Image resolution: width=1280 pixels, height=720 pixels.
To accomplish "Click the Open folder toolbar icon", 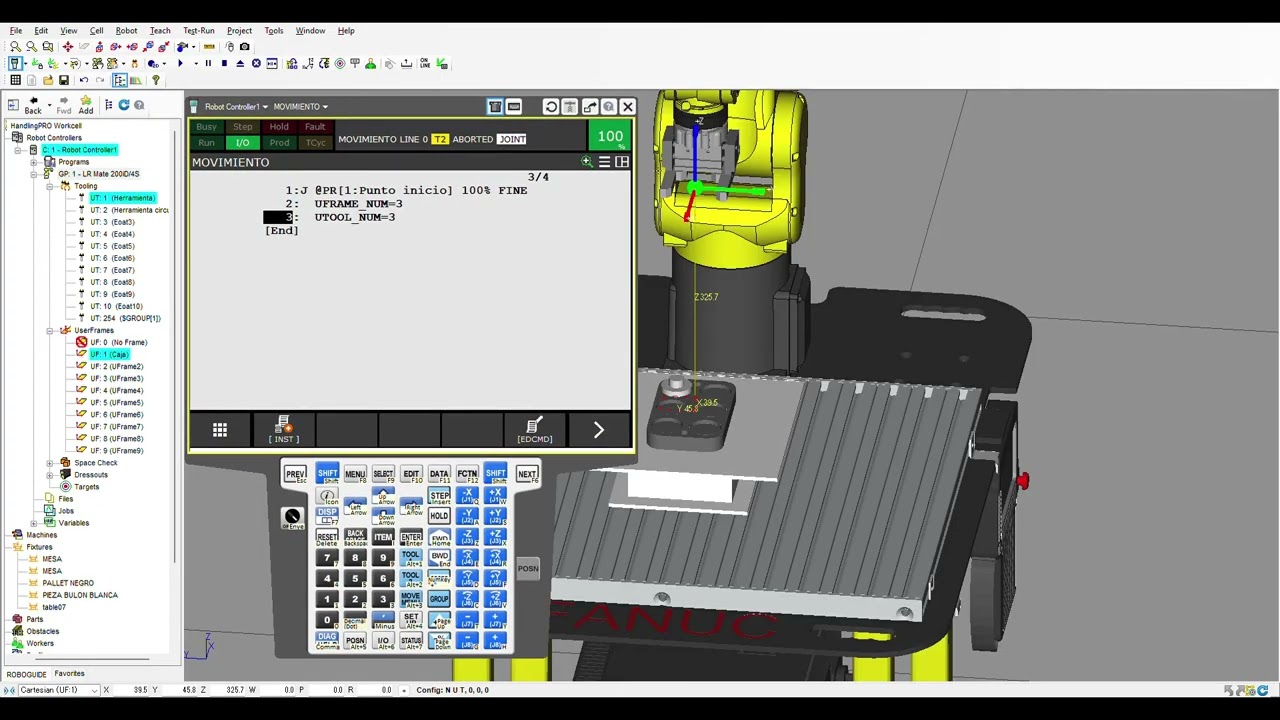I will (48, 80).
